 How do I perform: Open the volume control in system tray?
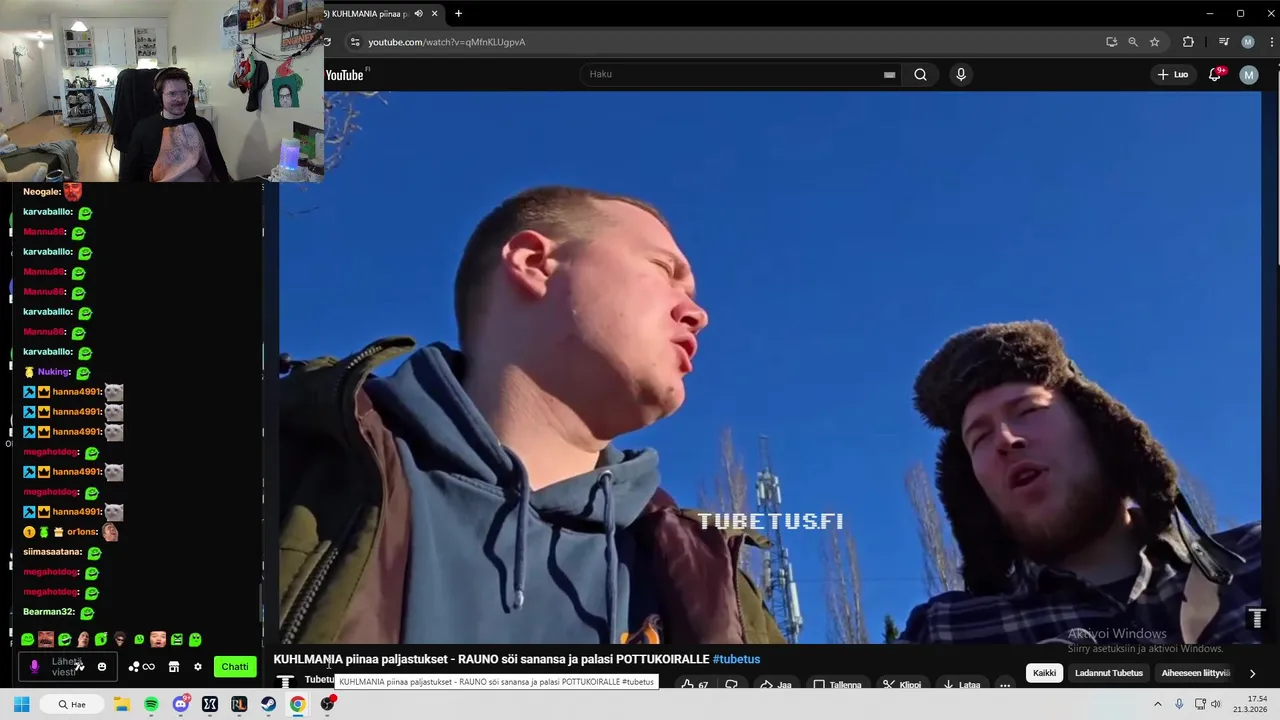1216,704
